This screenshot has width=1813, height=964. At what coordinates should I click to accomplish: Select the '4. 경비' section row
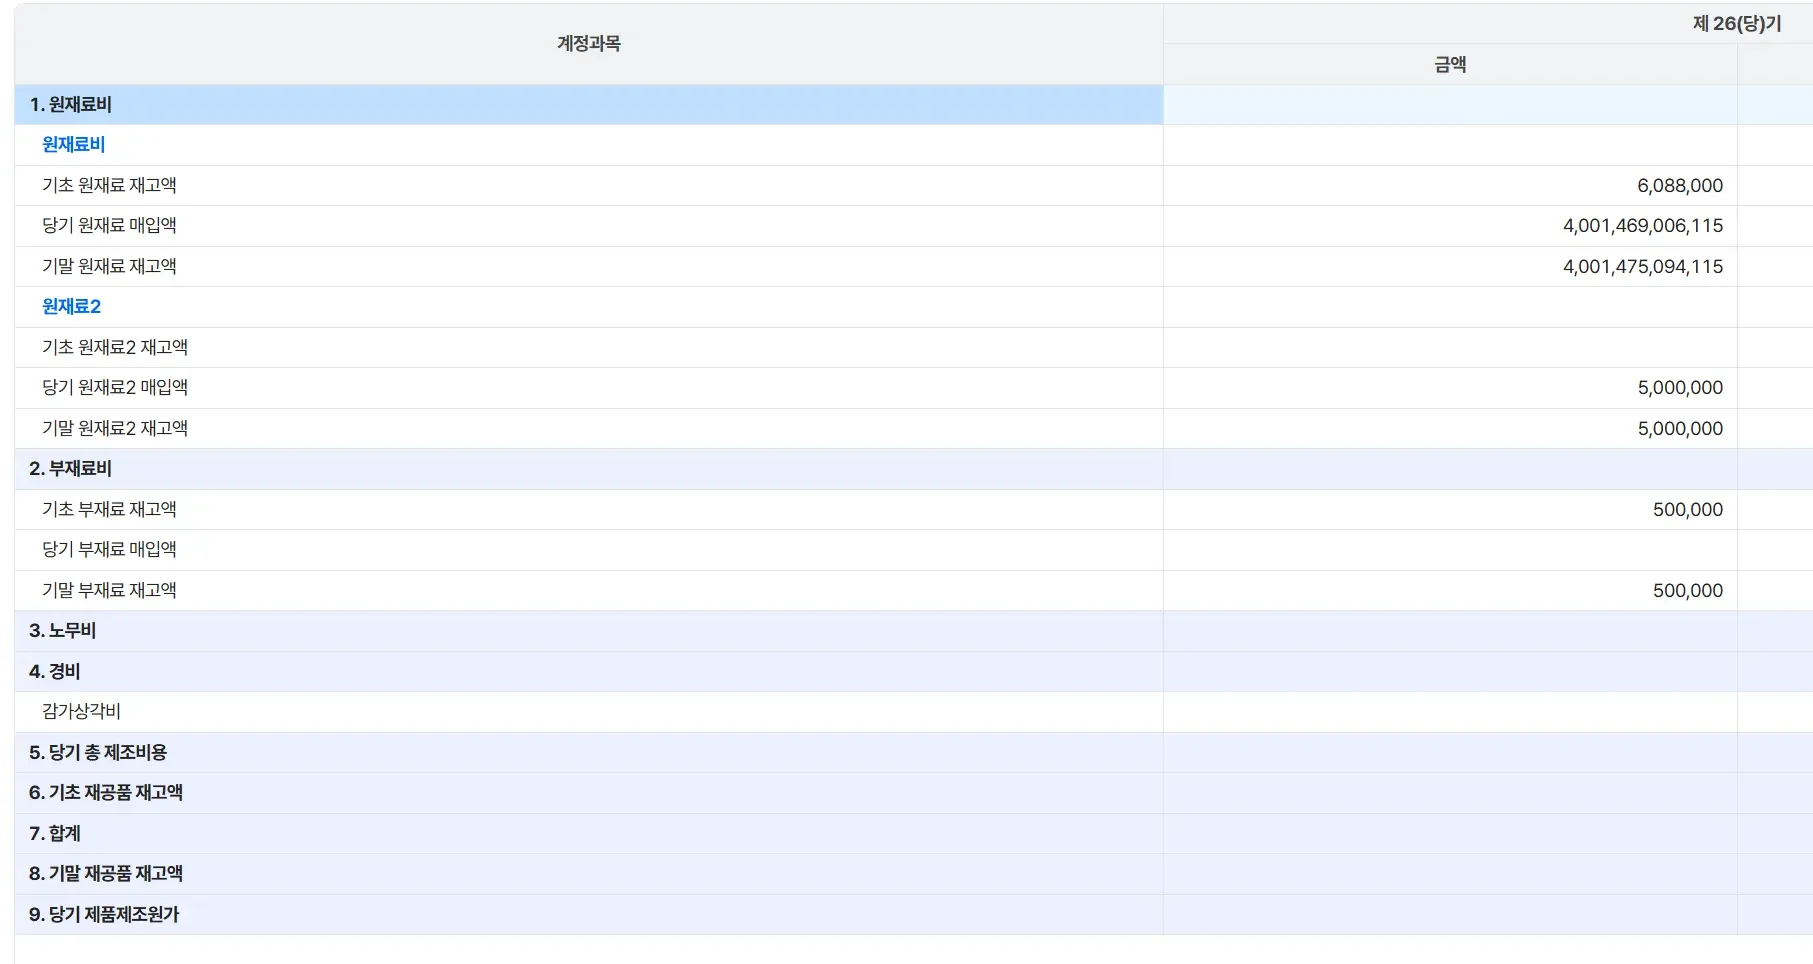pyautogui.click(x=54, y=672)
